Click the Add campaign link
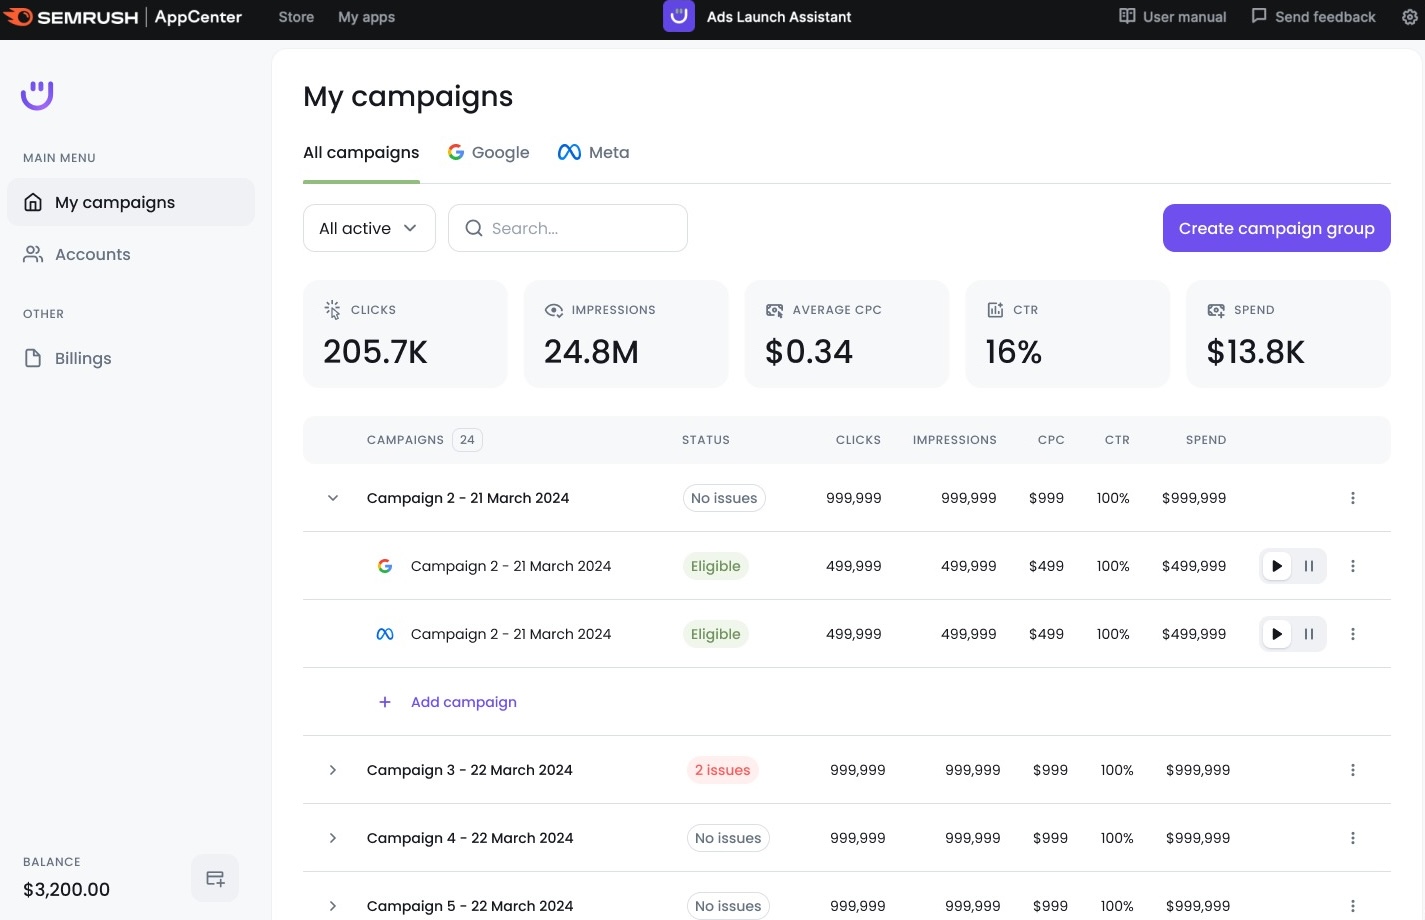The image size is (1425, 920). point(463,702)
